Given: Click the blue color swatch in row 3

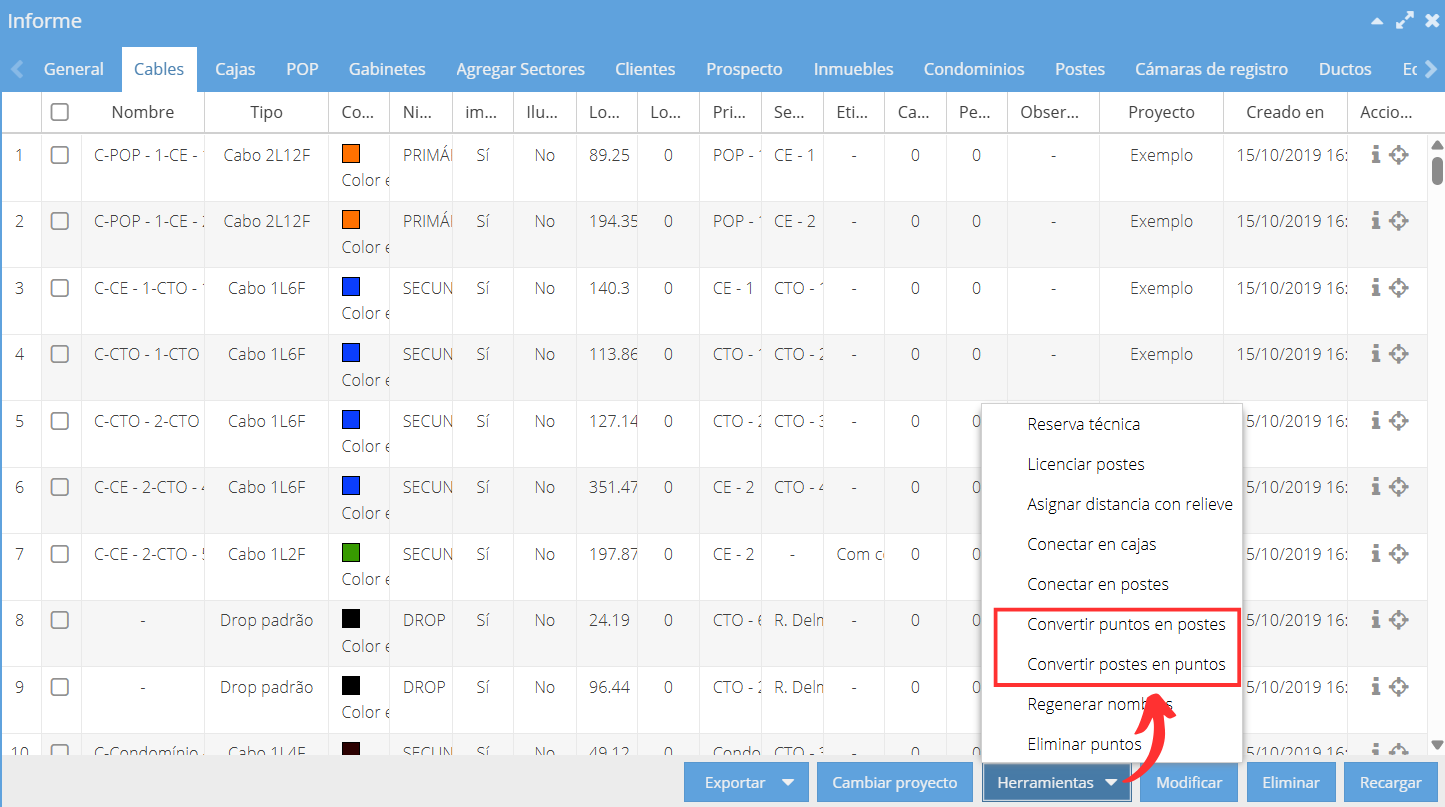Looking at the screenshot, I should (351, 287).
